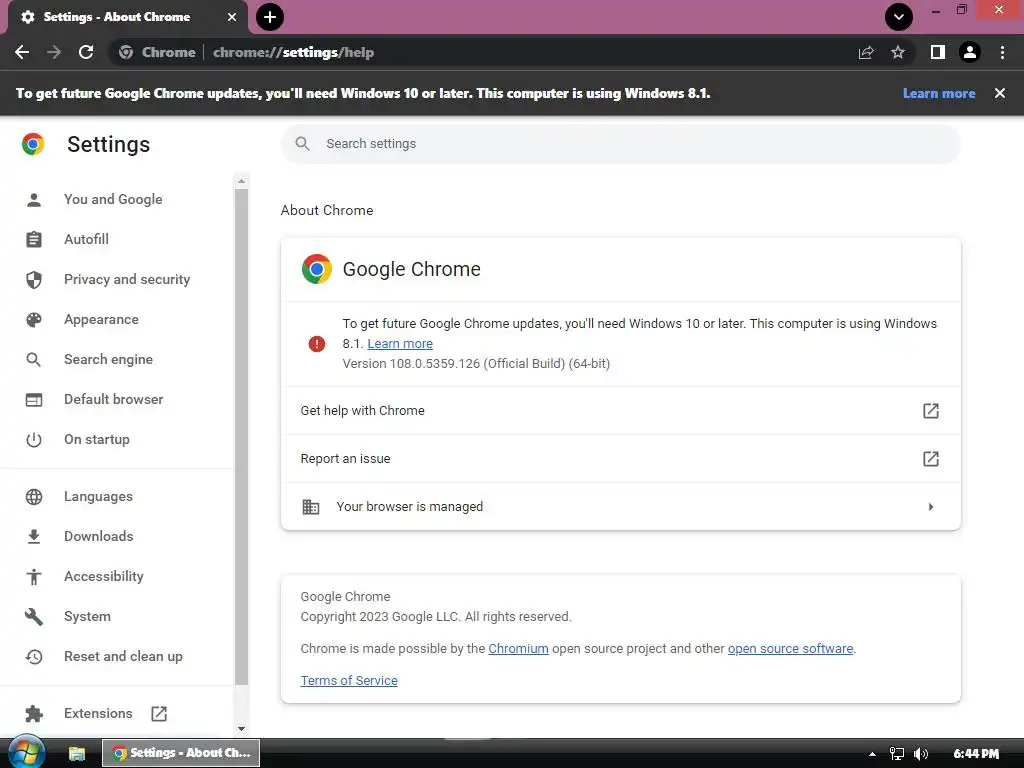Open the profile avatar menu
Screen dimensions: 1024x768
[970, 52]
